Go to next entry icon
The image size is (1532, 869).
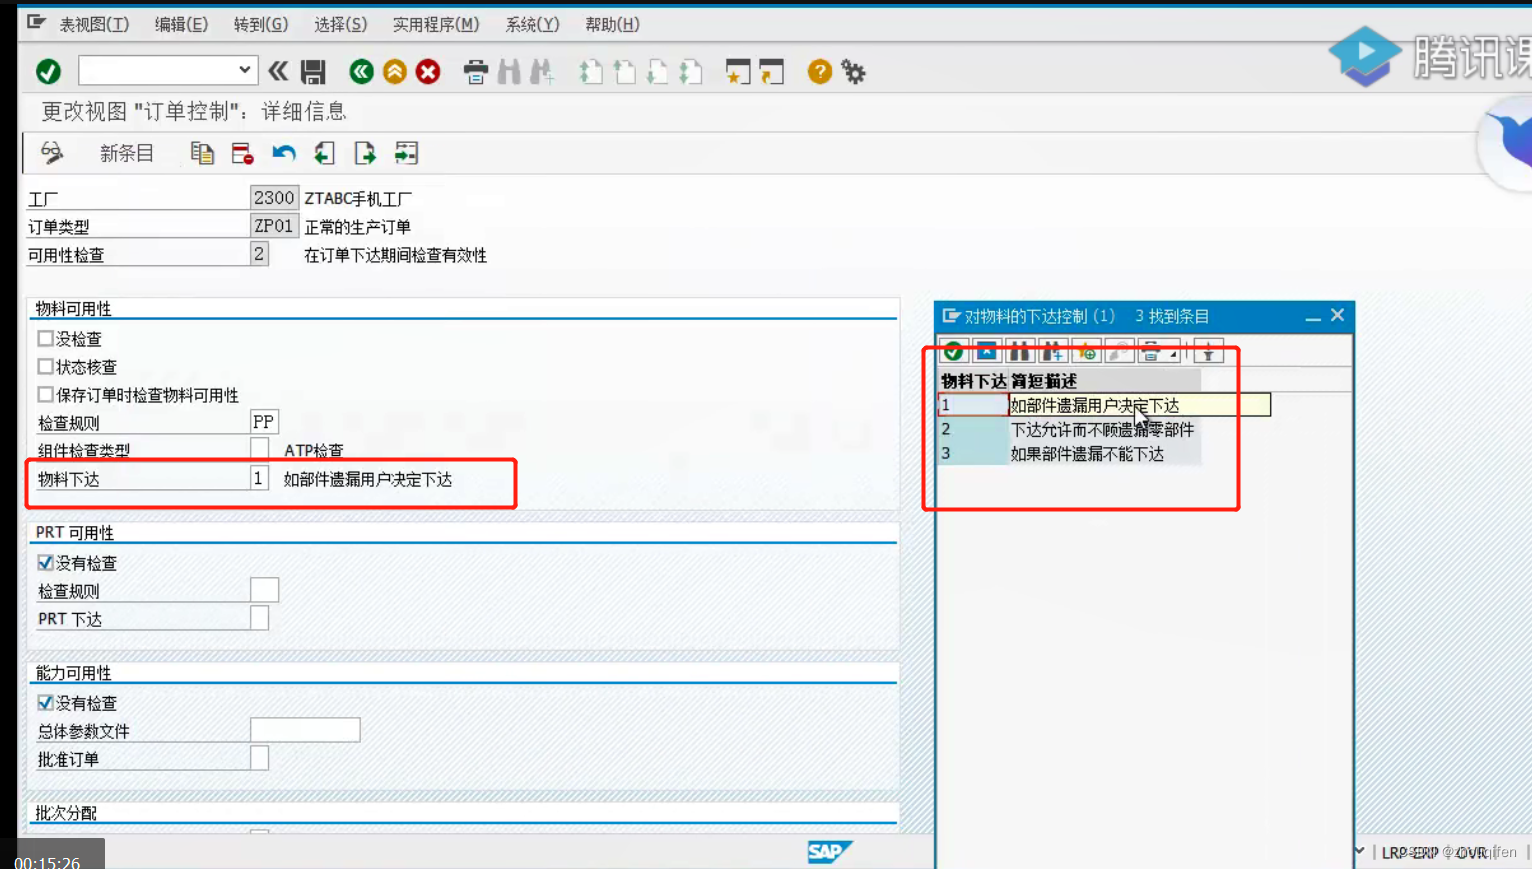tap(365, 153)
